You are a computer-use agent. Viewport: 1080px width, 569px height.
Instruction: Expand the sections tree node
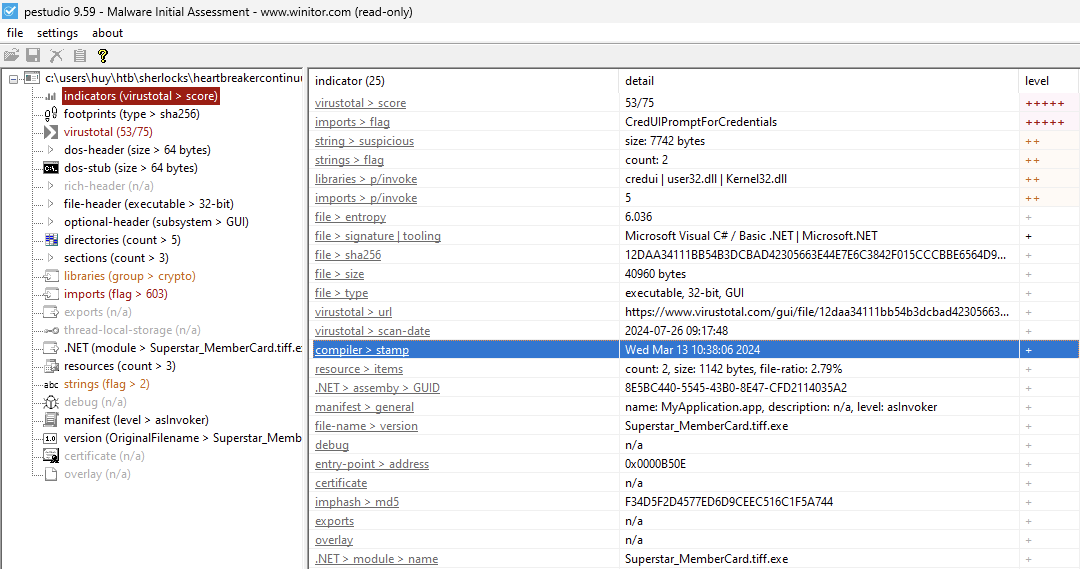point(51,258)
